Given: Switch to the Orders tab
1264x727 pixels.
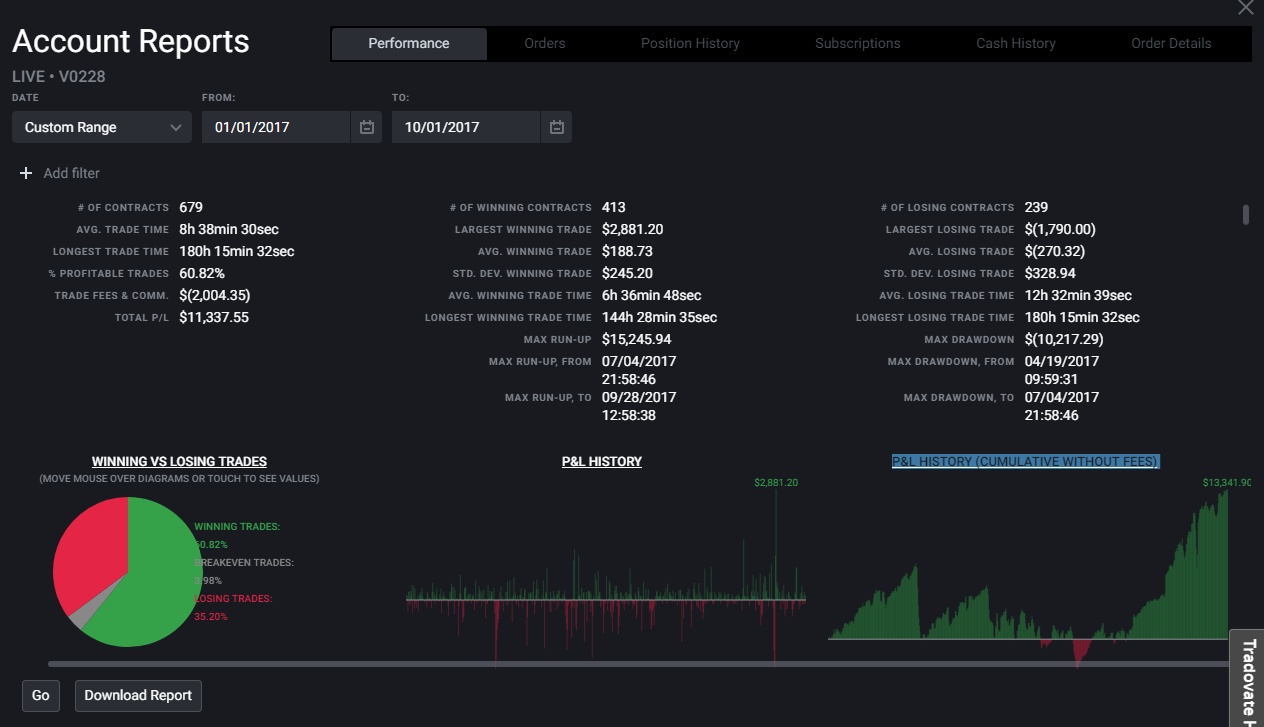Looking at the screenshot, I should click(545, 43).
